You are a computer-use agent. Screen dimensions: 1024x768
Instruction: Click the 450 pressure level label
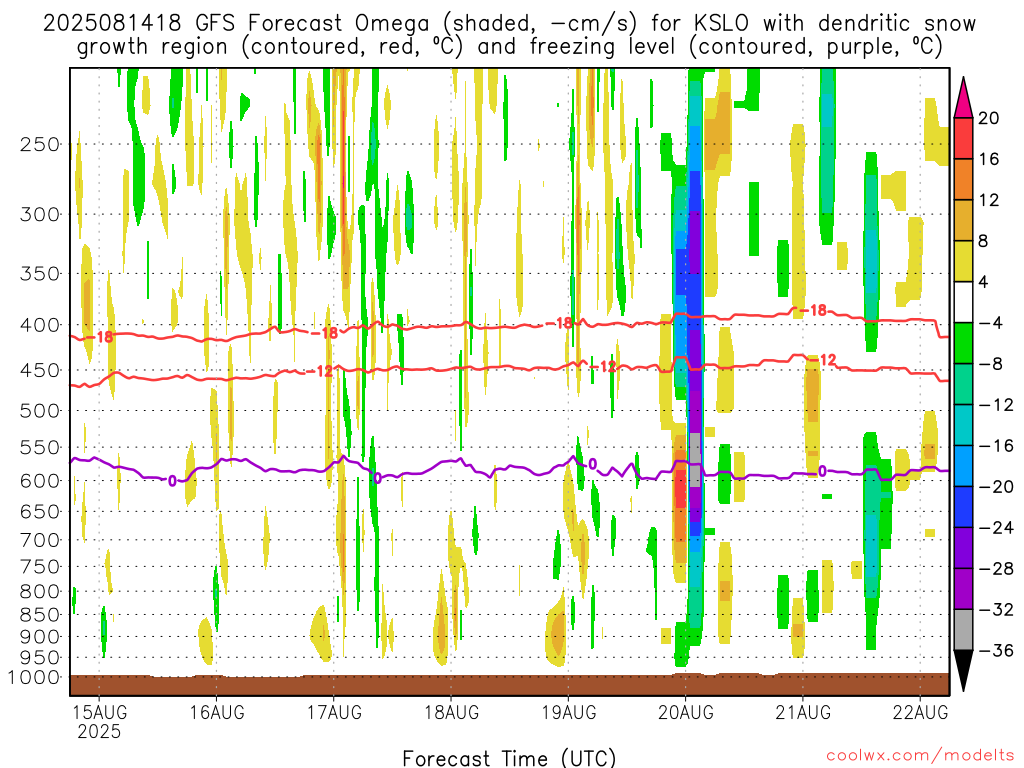[x=40, y=370]
